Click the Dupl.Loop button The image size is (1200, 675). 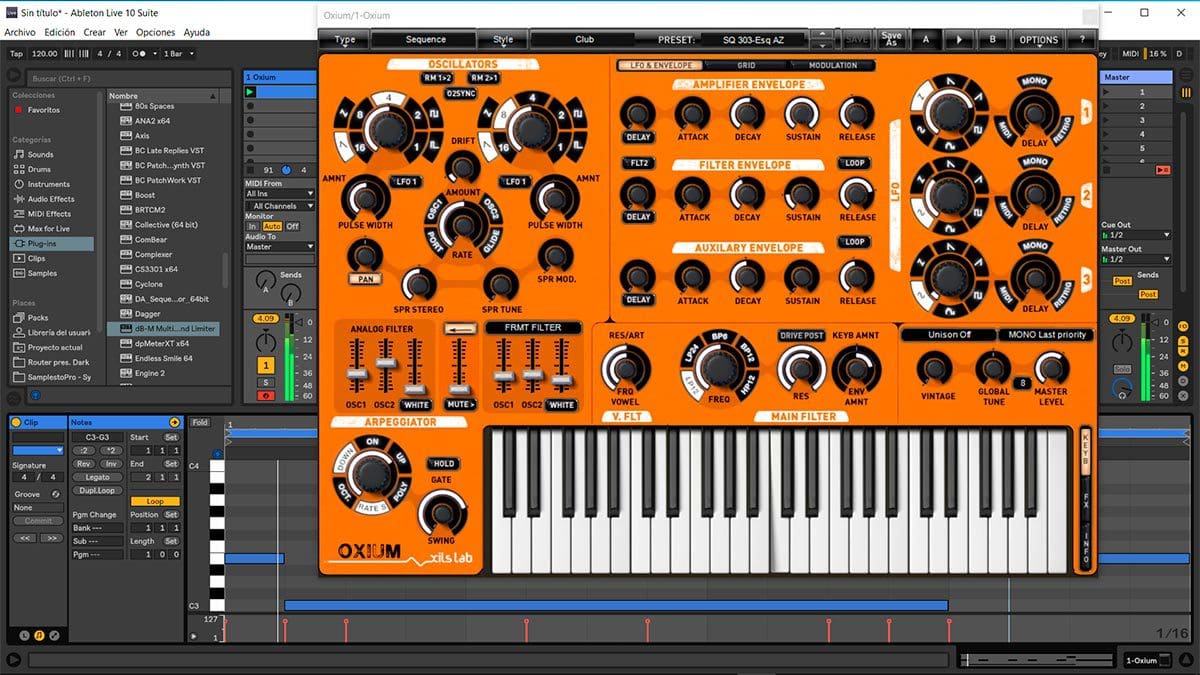click(98, 490)
